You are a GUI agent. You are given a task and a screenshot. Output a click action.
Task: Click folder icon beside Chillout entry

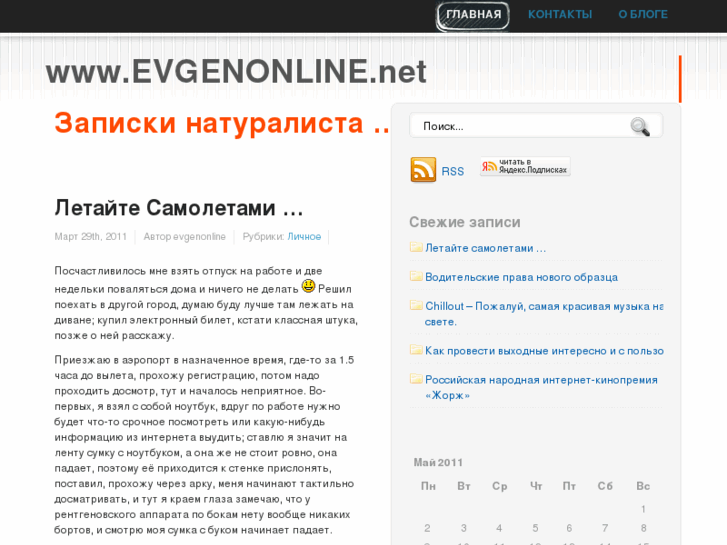click(416, 305)
